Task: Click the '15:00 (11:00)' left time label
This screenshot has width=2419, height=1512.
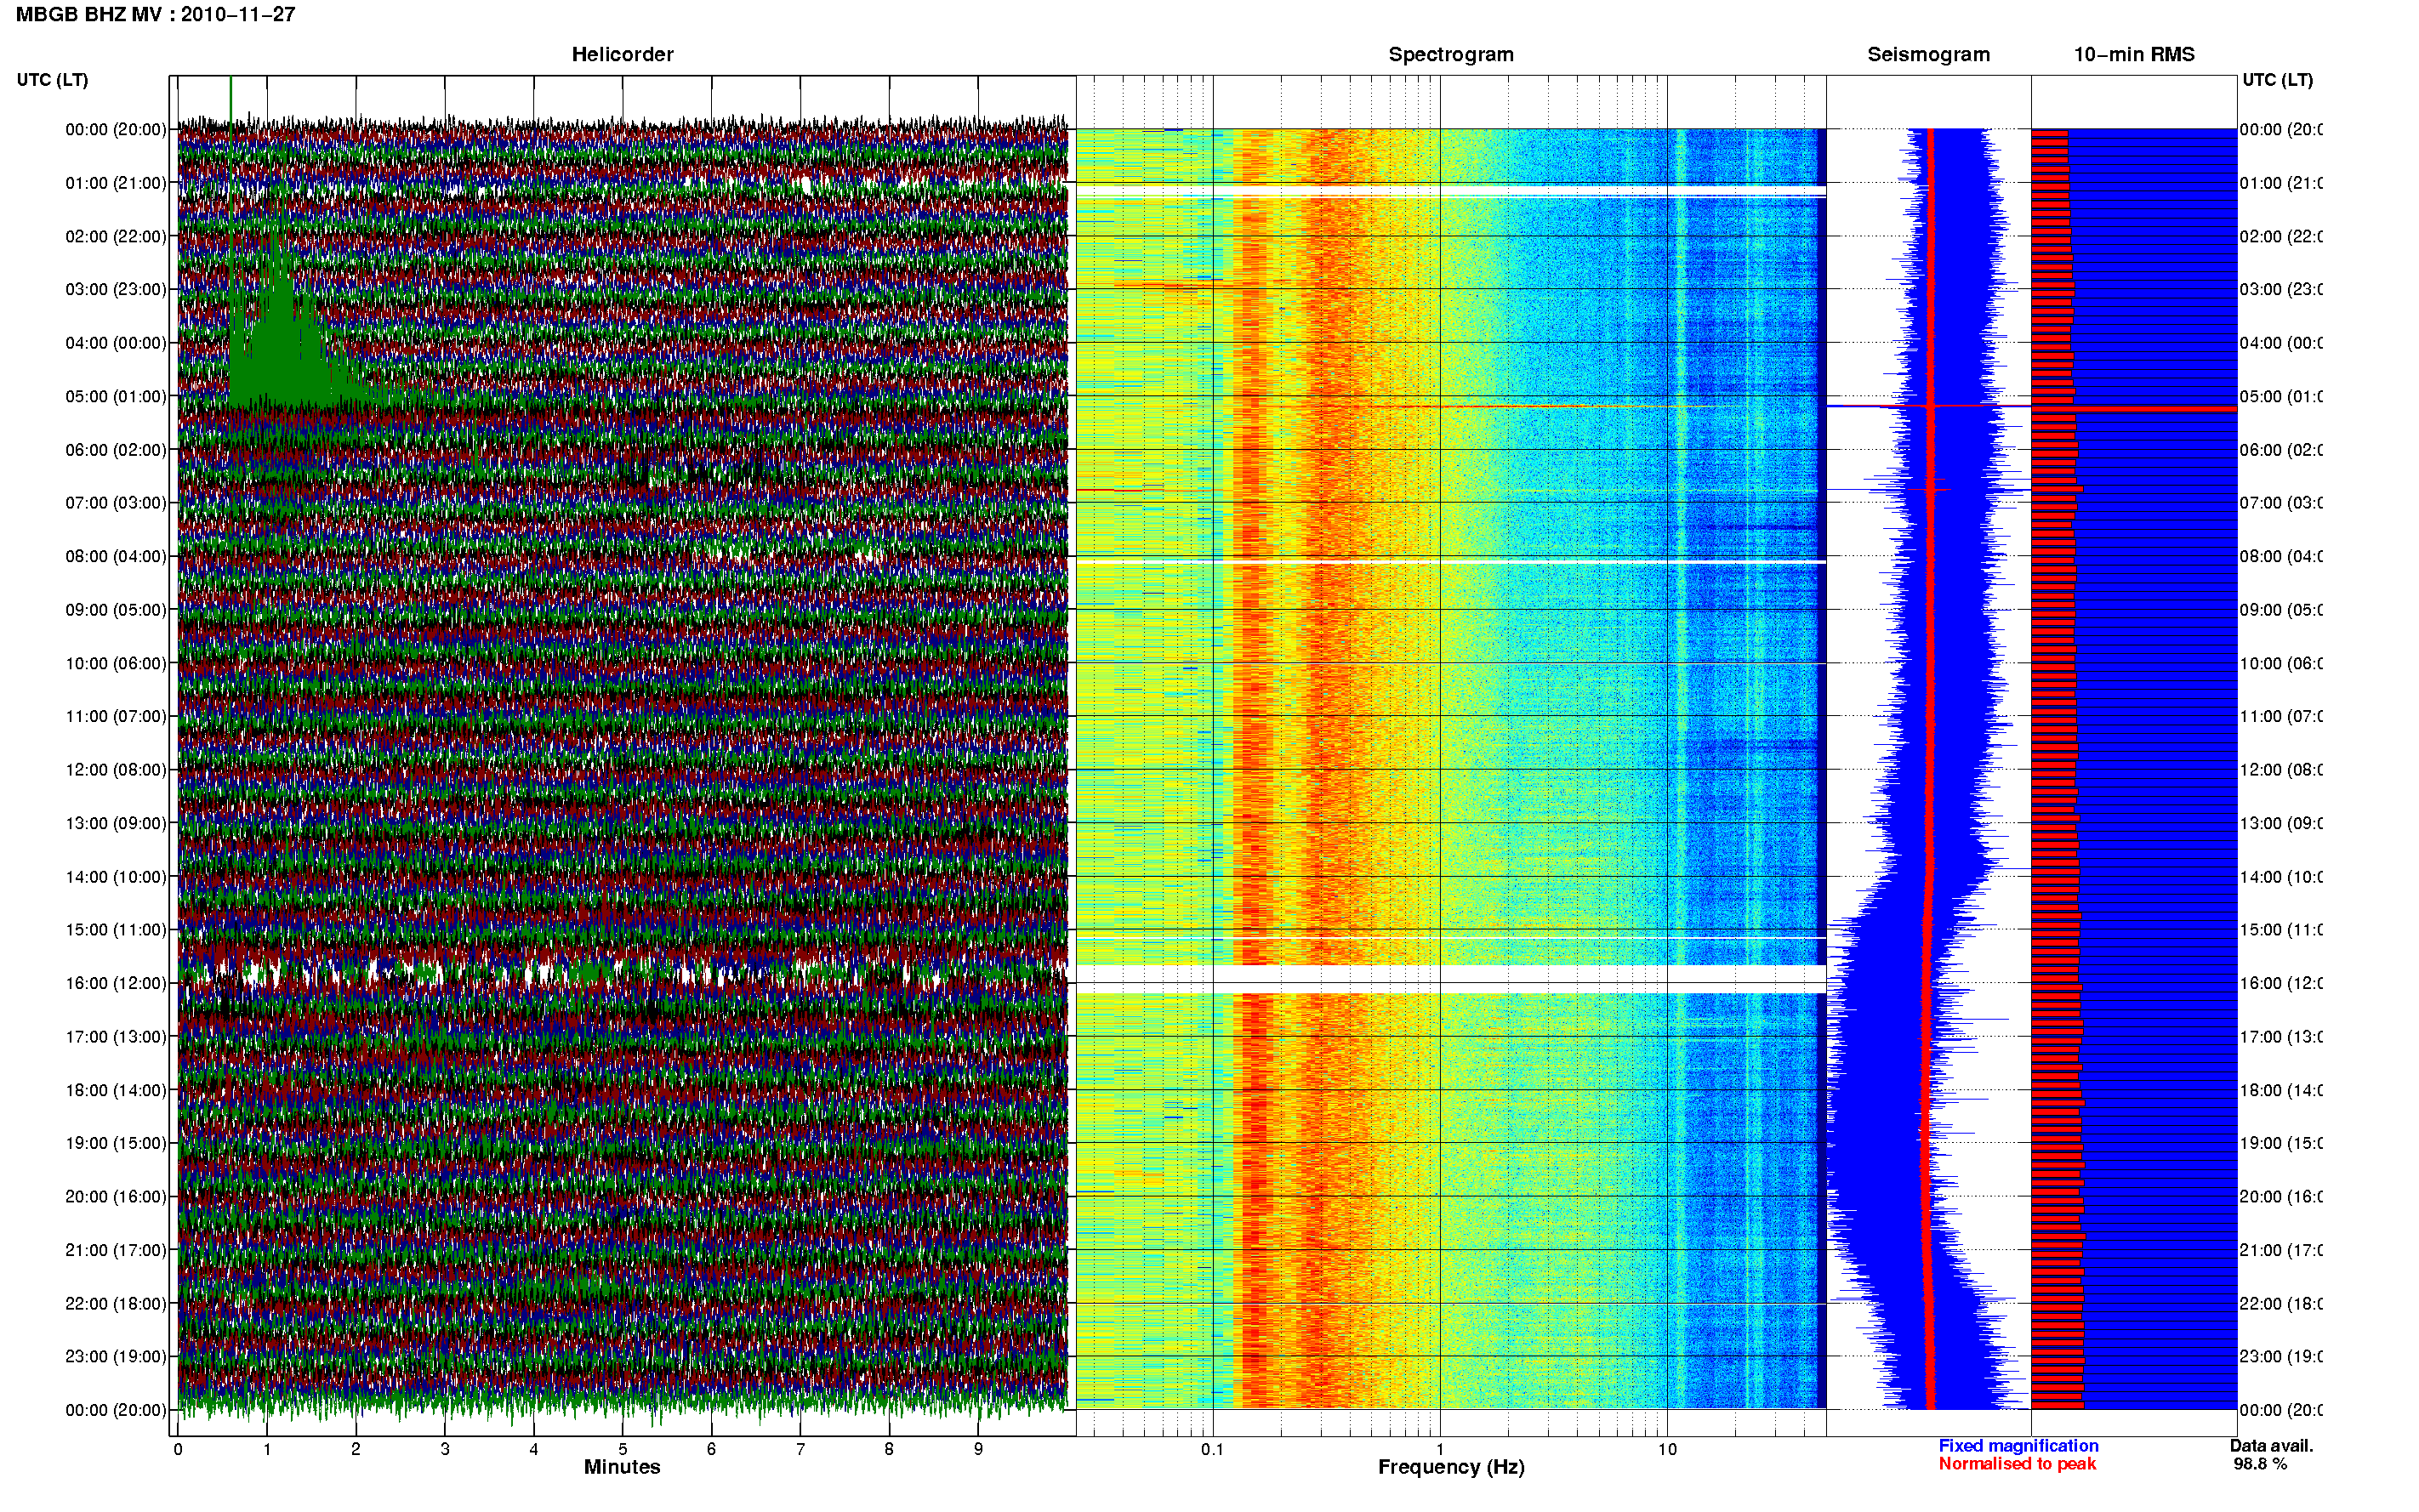Action: tap(116, 929)
